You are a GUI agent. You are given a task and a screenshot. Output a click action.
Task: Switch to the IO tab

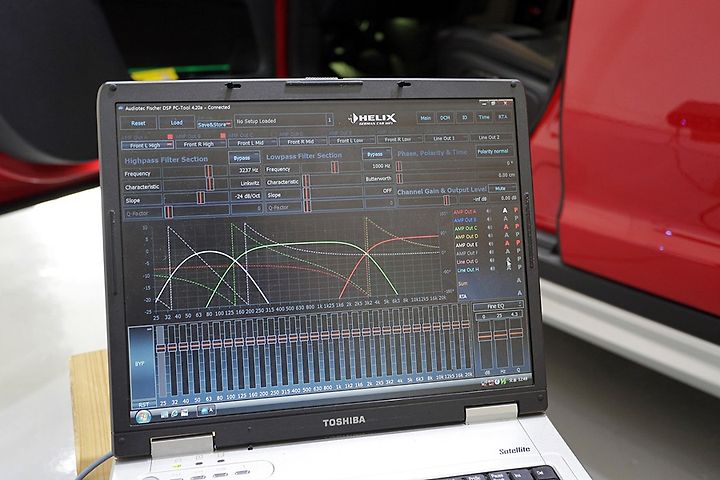point(464,117)
